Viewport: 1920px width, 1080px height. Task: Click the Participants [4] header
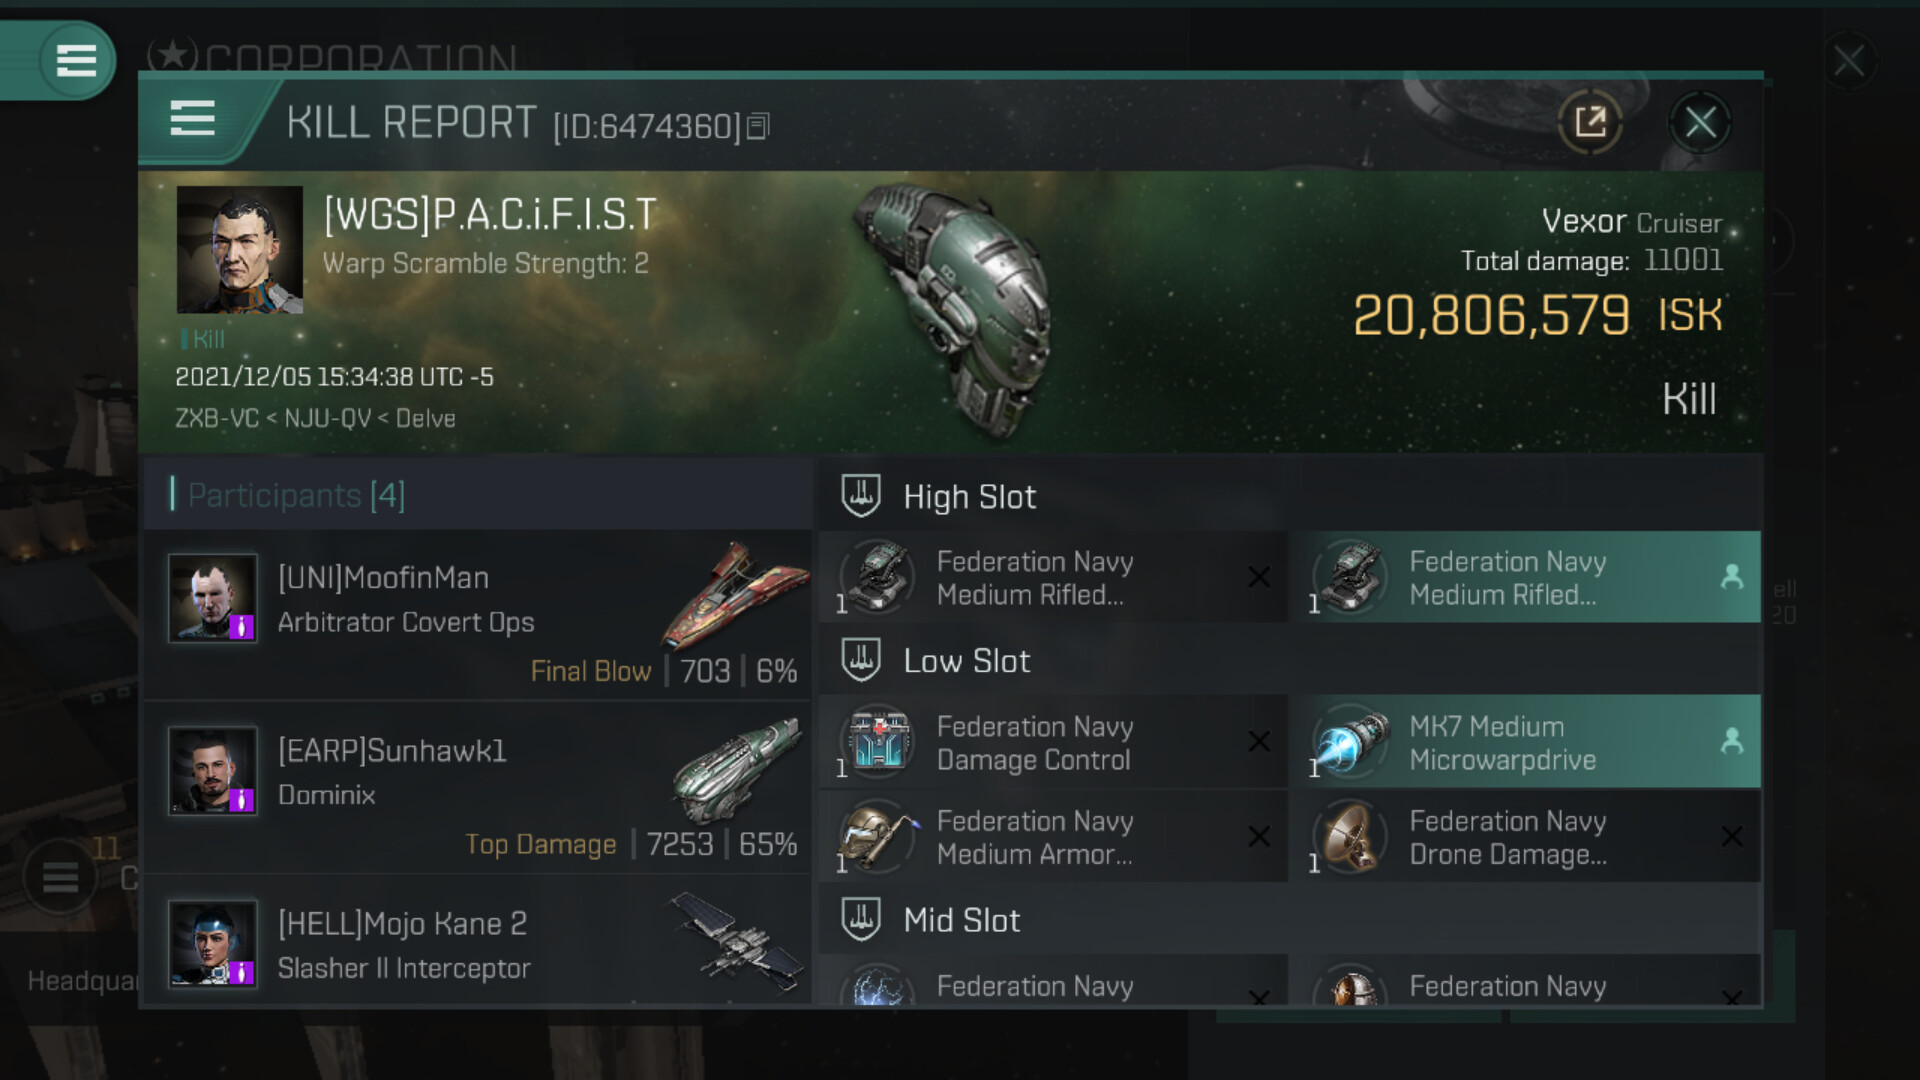296,495
